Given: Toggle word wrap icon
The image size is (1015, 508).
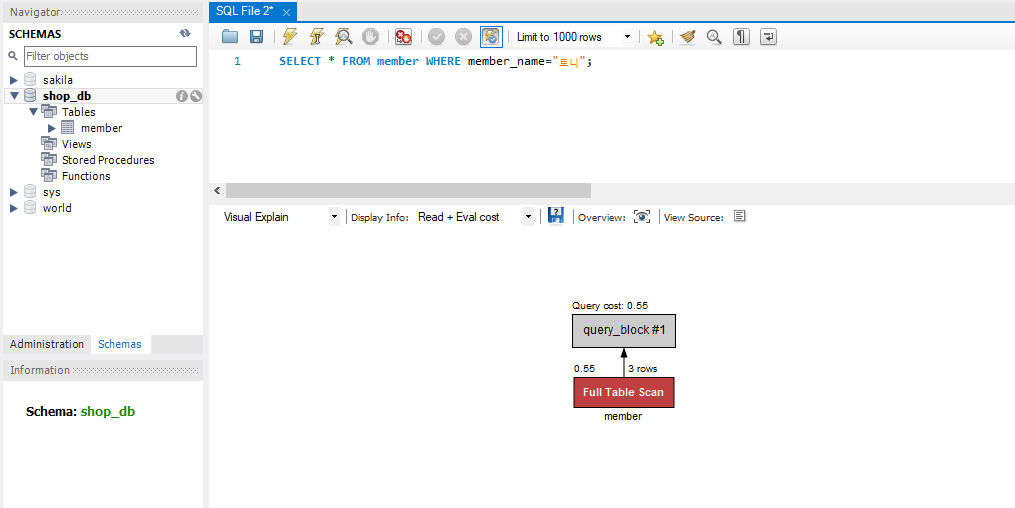Looking at the screenshot, I should tap(768, 37).
